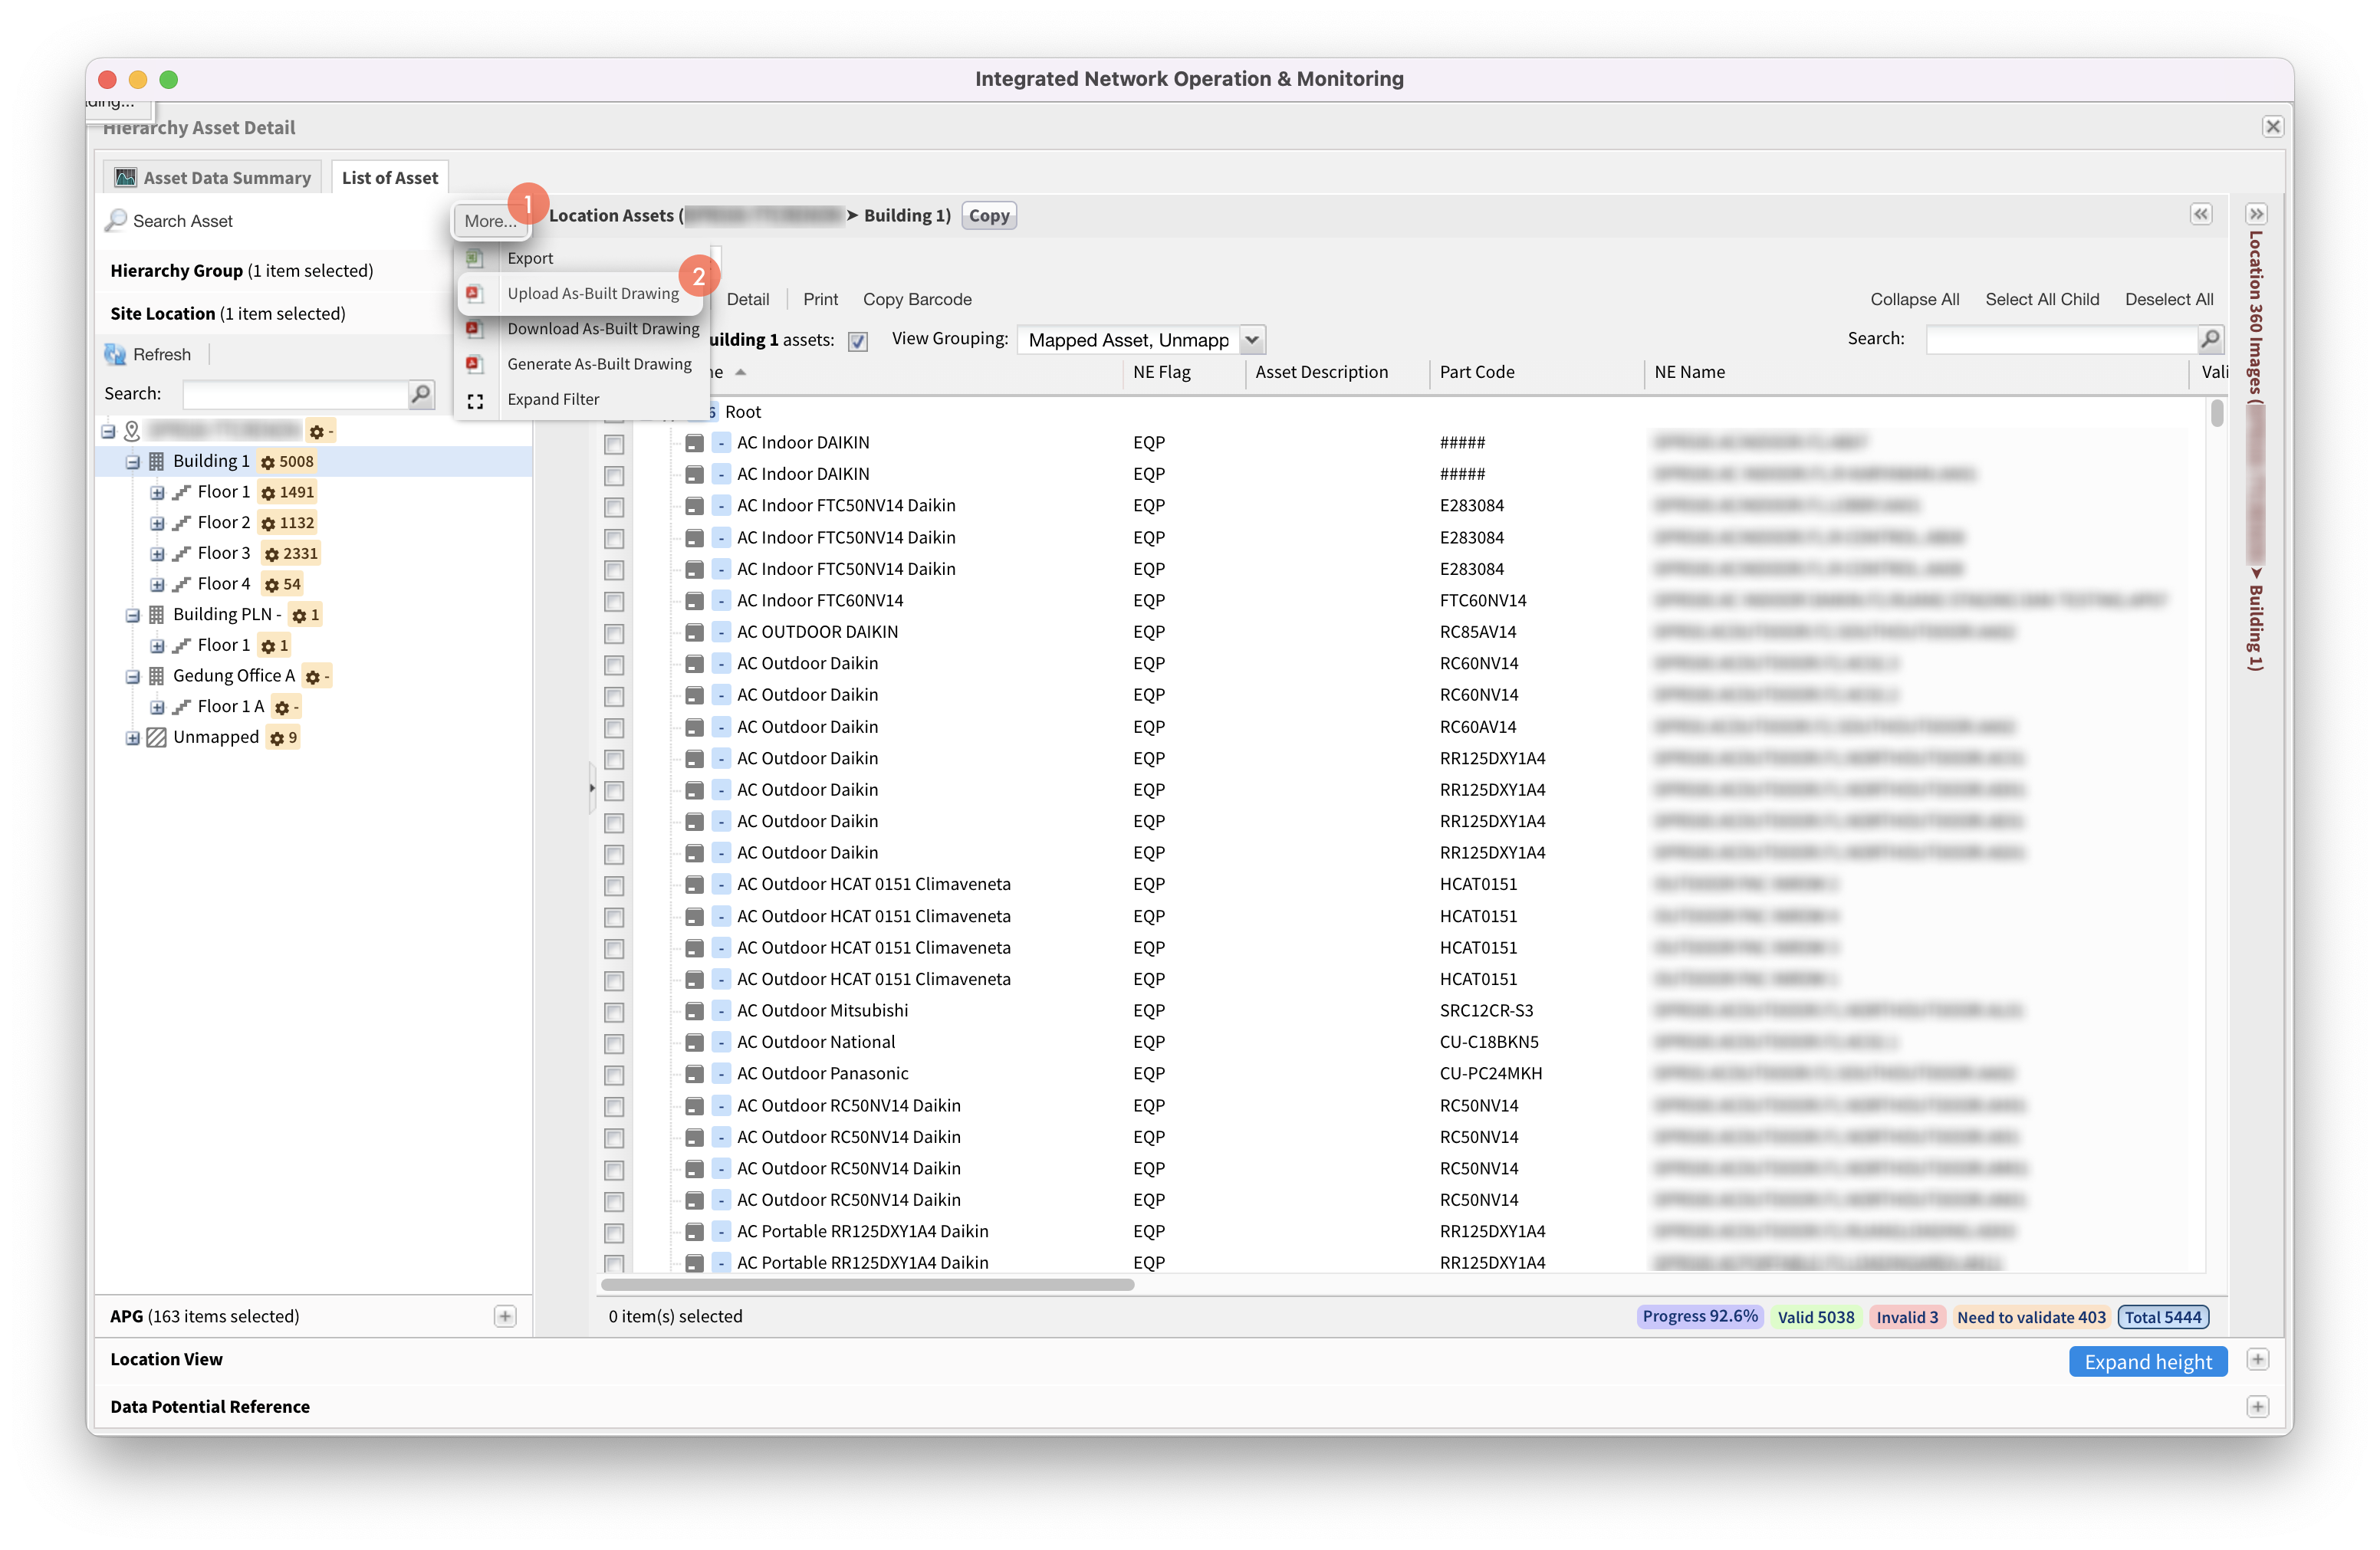Screen dimensions: 2380x1550
Task: Click left panel search magnifier button
Action: click(421, 394)
